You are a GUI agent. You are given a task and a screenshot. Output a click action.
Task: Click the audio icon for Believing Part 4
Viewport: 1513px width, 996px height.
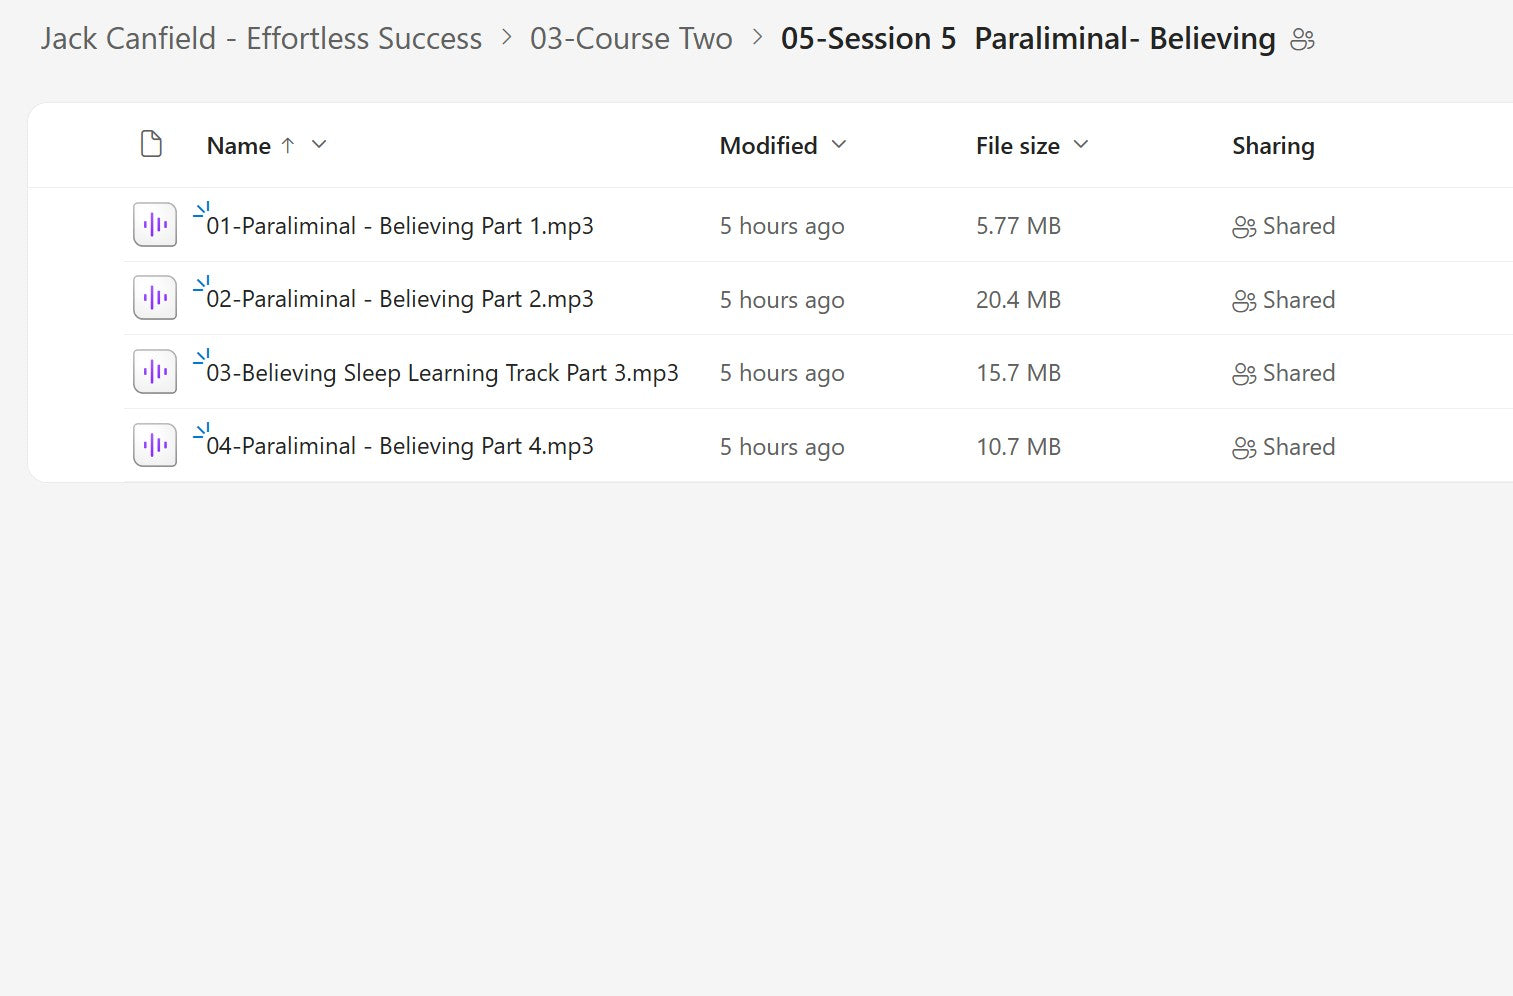tap(154, 444)
